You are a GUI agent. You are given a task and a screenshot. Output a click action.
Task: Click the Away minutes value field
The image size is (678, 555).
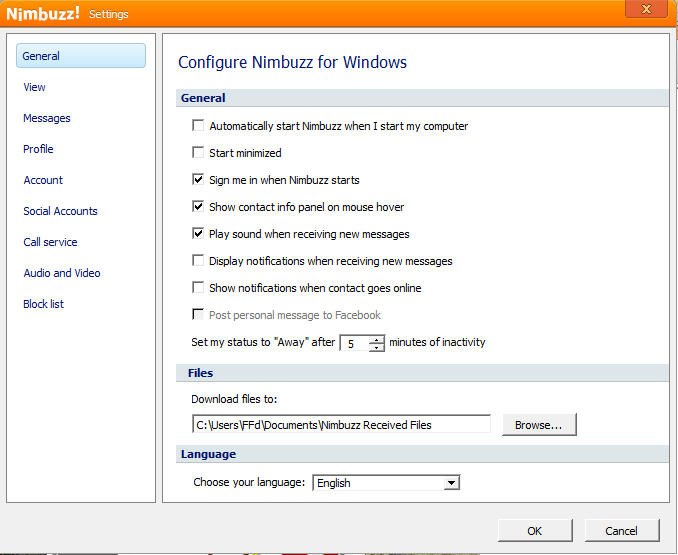coord(354,344)
